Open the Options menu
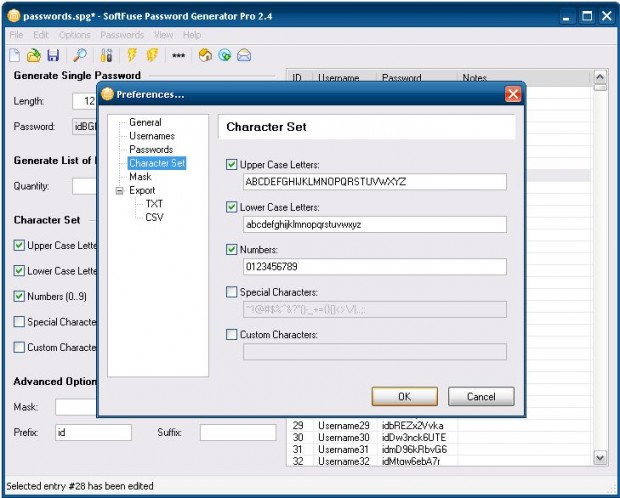 pyautogui.click(x=74, y=35)
